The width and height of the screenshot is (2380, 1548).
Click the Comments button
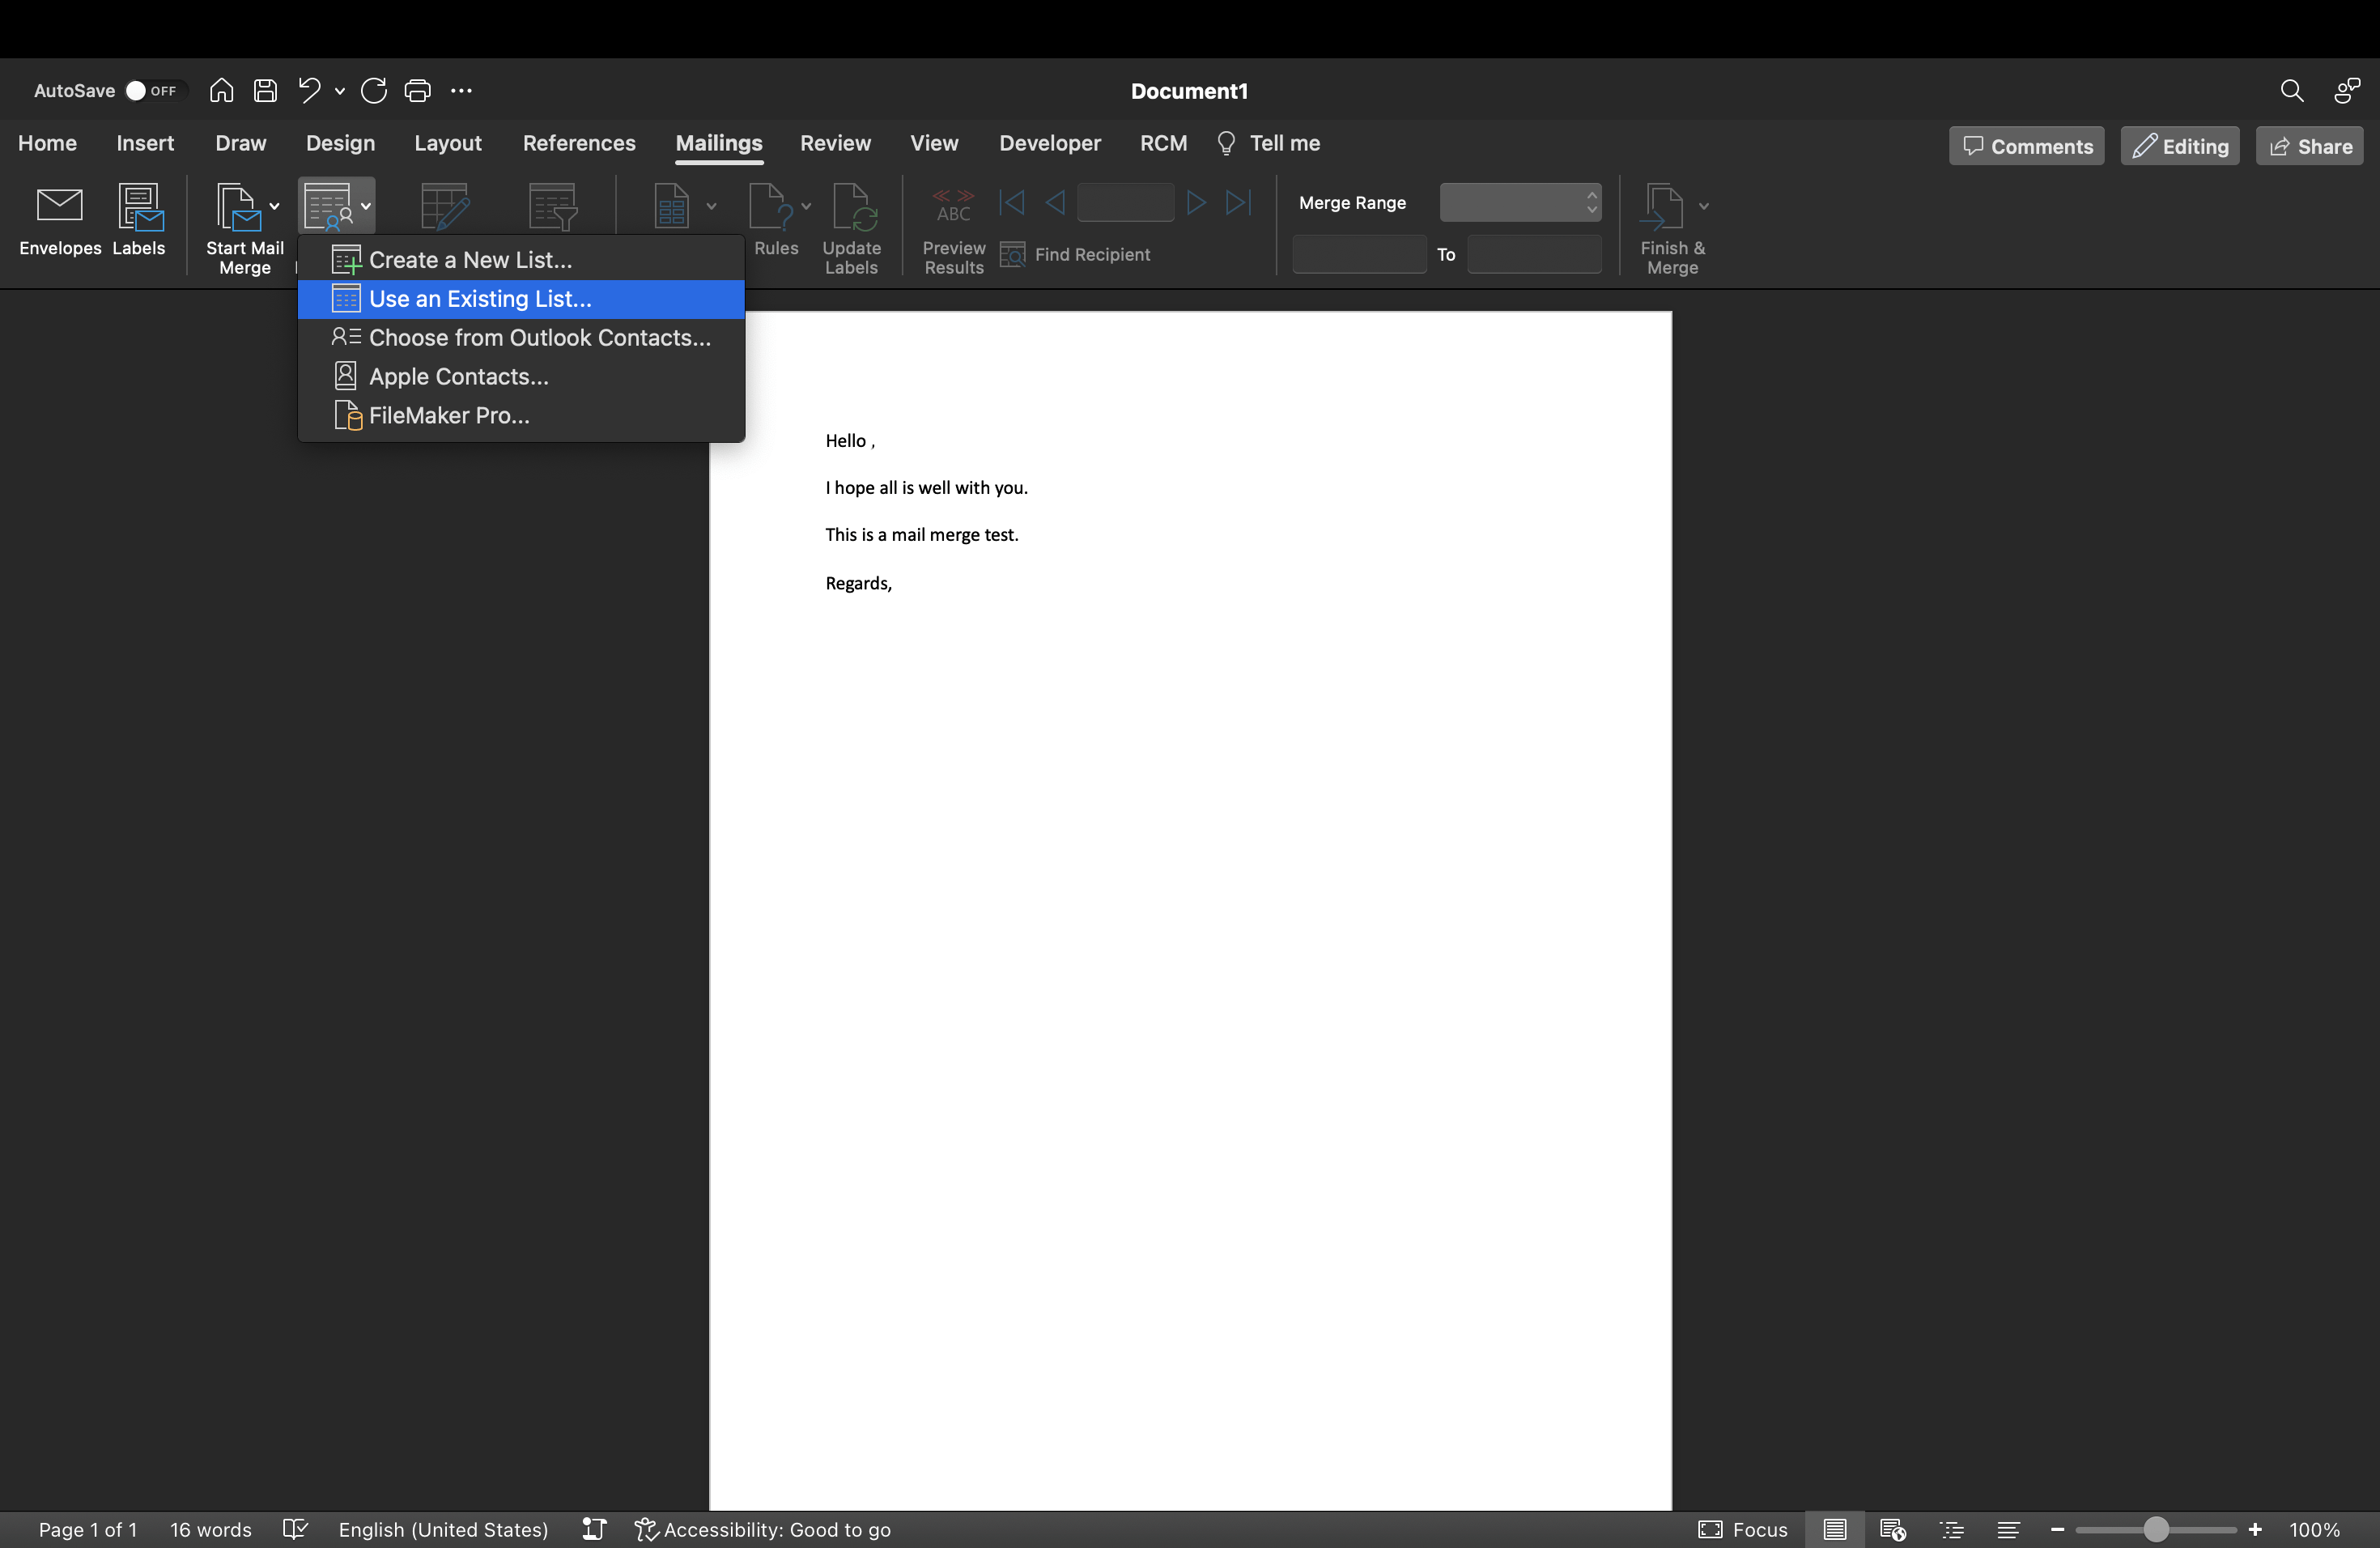pyautogui.click(x=2027, y=146)
